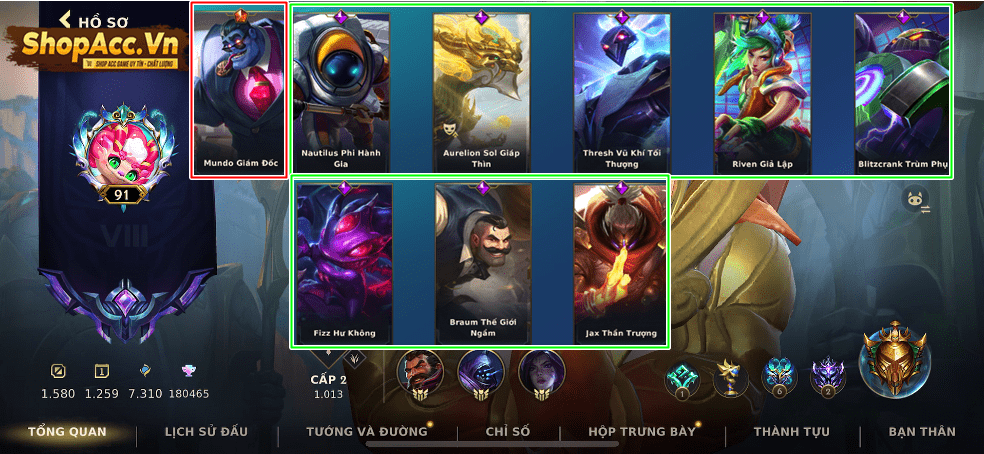Click the purple achievement badge marked 2

point(828,378)
